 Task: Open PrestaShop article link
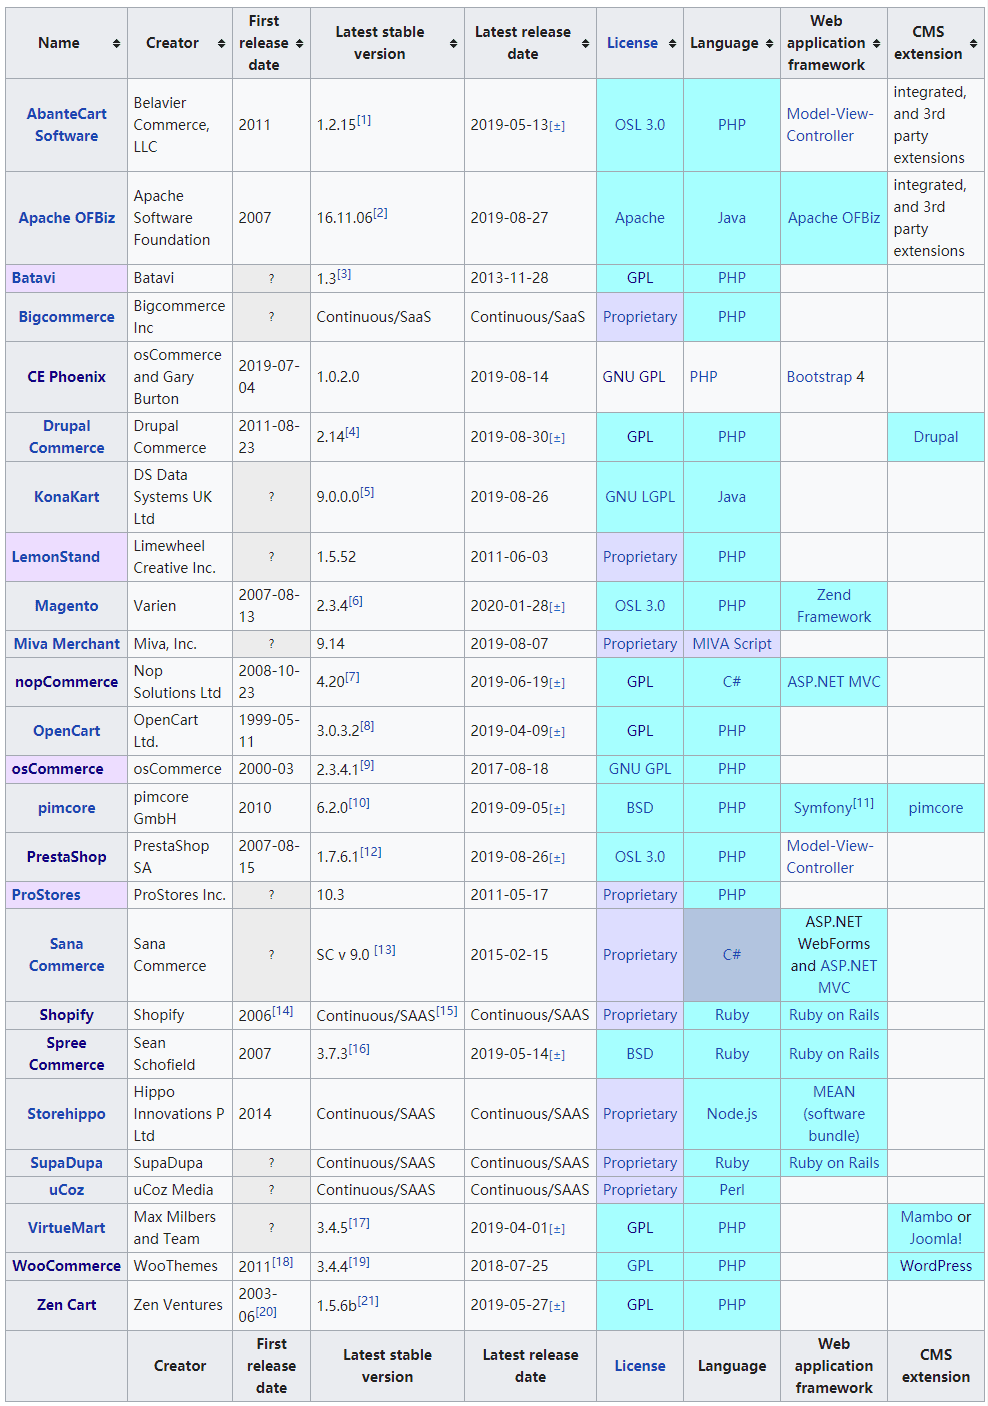[x=67, y=857]
